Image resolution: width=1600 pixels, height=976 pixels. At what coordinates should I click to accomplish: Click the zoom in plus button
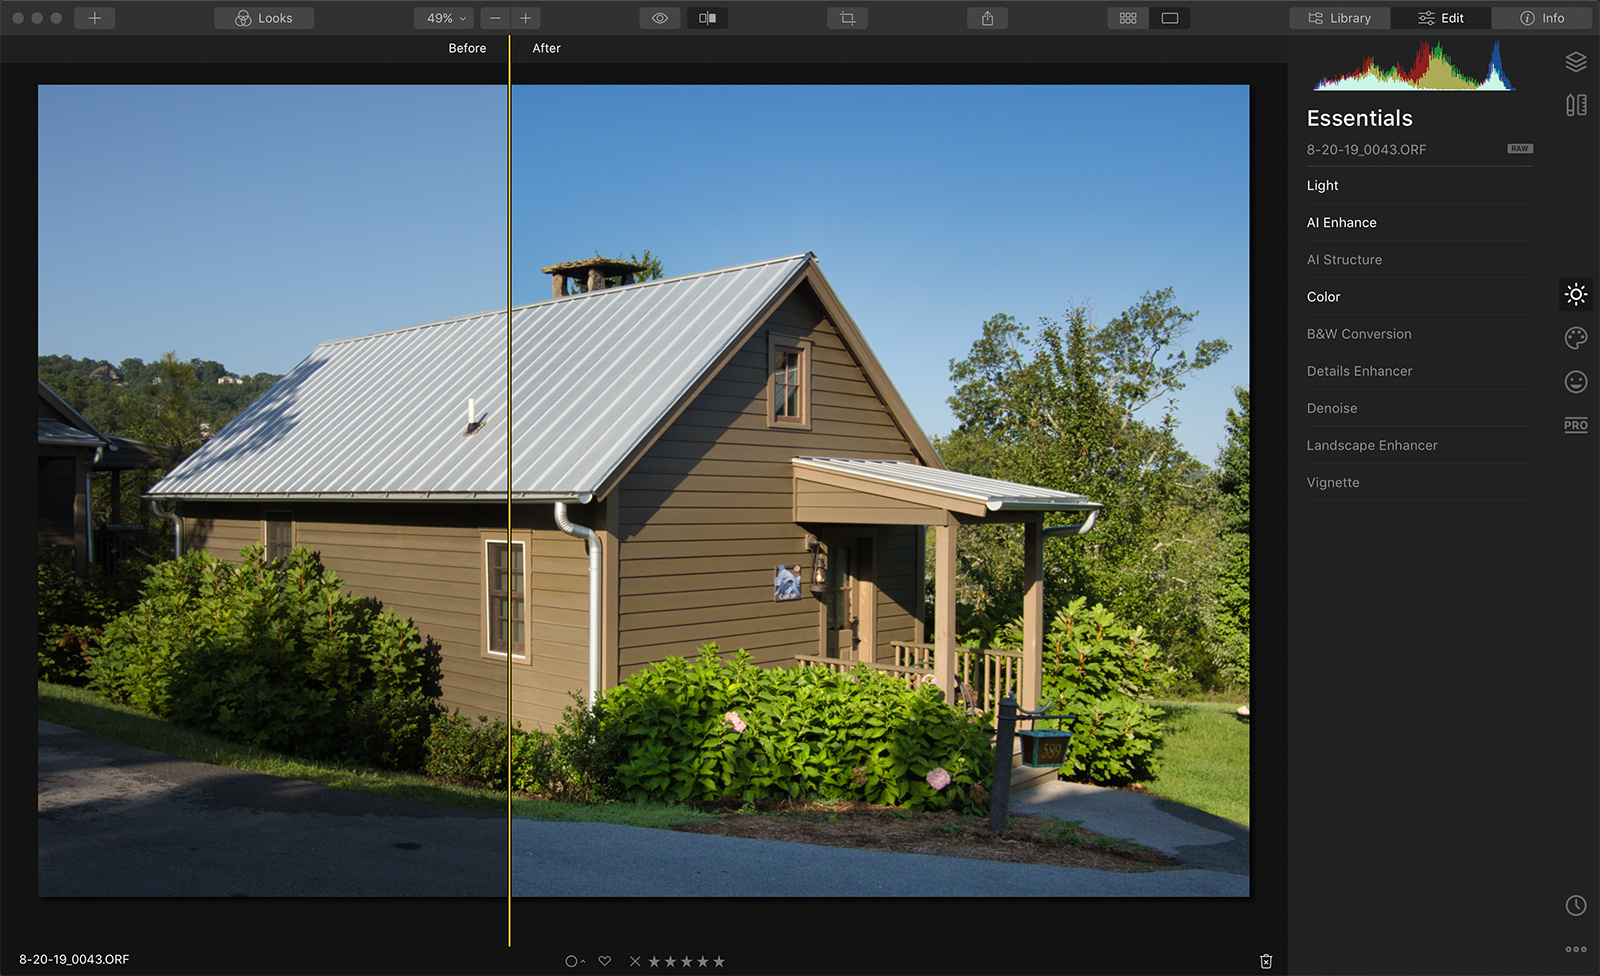point(526,18)
